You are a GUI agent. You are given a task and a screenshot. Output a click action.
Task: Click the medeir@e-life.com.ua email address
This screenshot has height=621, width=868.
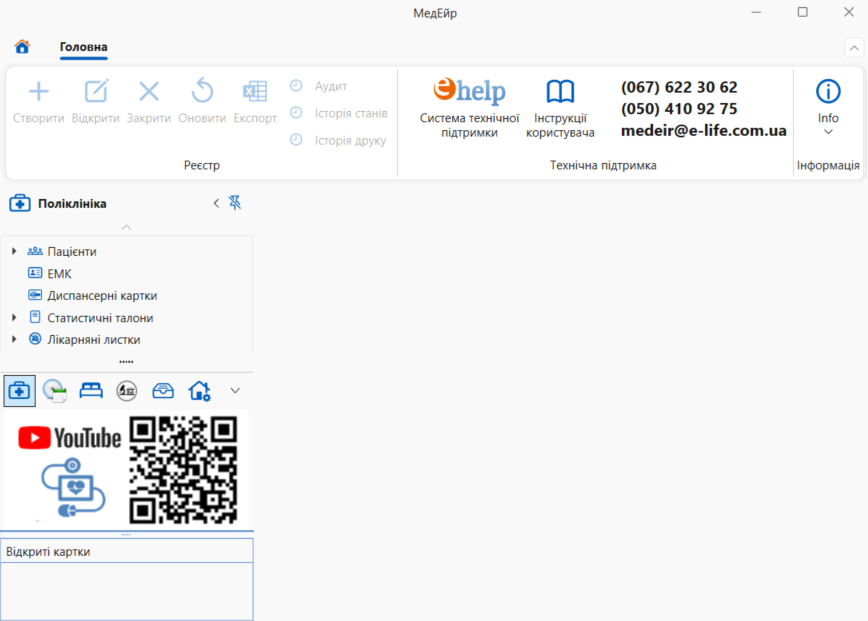(704, 131)
